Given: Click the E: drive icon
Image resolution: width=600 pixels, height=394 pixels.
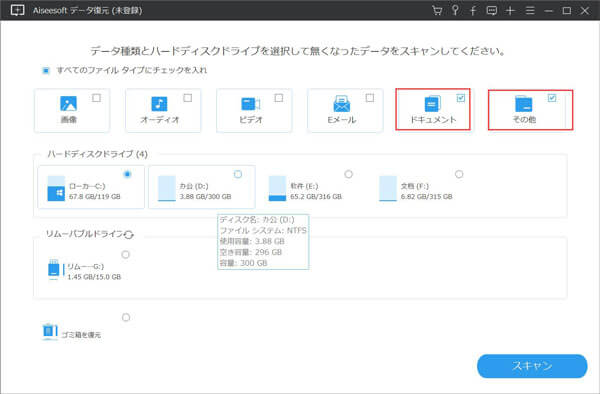Looking at the screenshot, I should (277, 188).
